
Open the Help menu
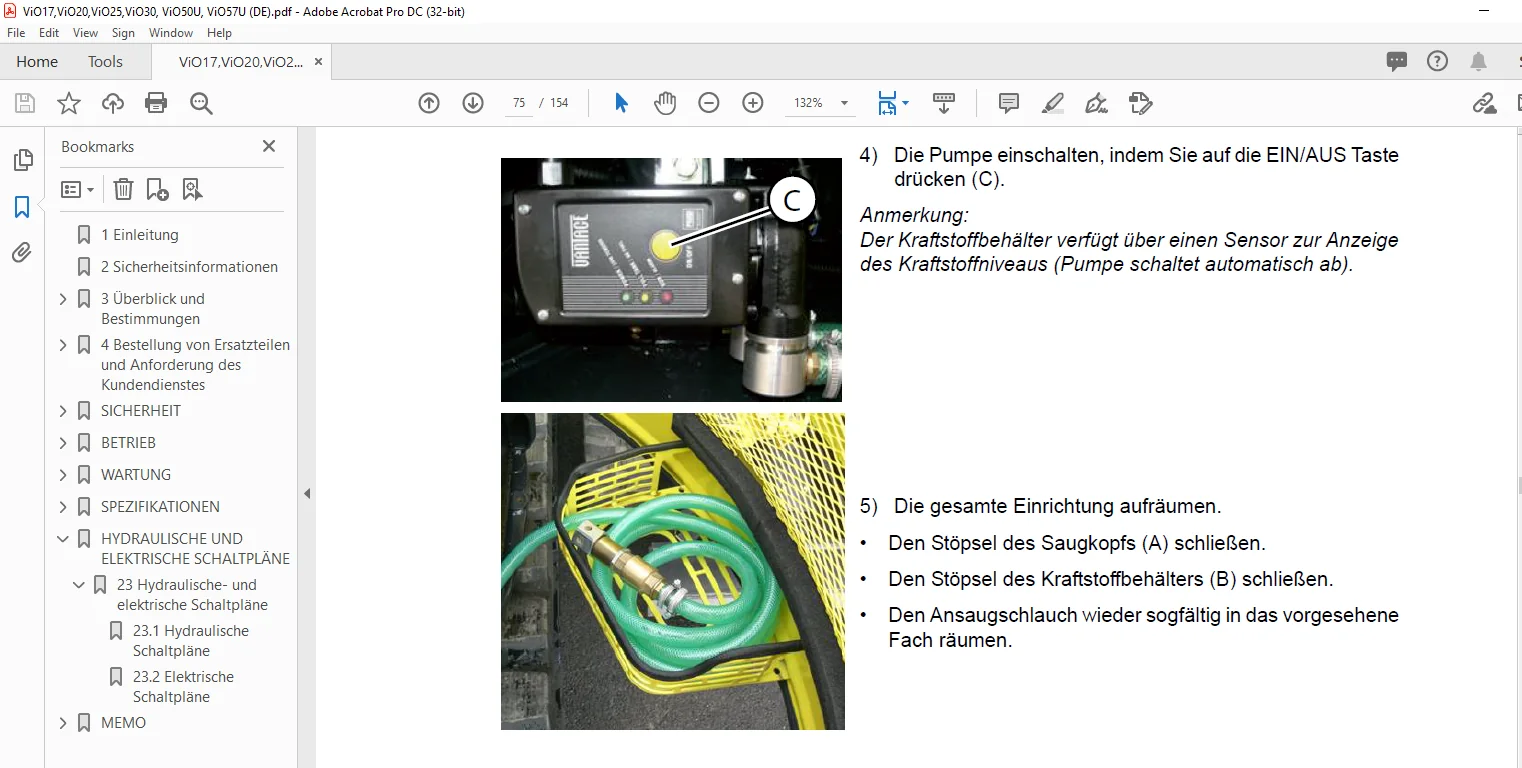(219, 33)
